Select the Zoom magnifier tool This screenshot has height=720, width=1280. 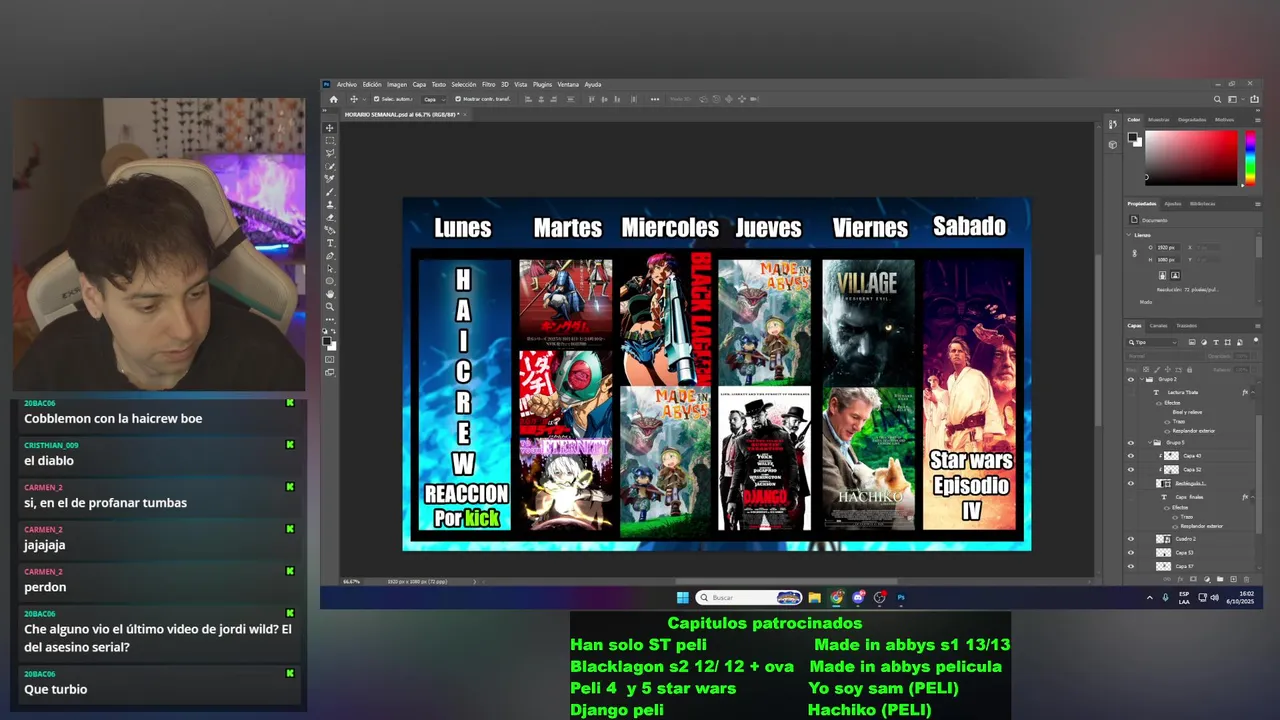point(329,307)
